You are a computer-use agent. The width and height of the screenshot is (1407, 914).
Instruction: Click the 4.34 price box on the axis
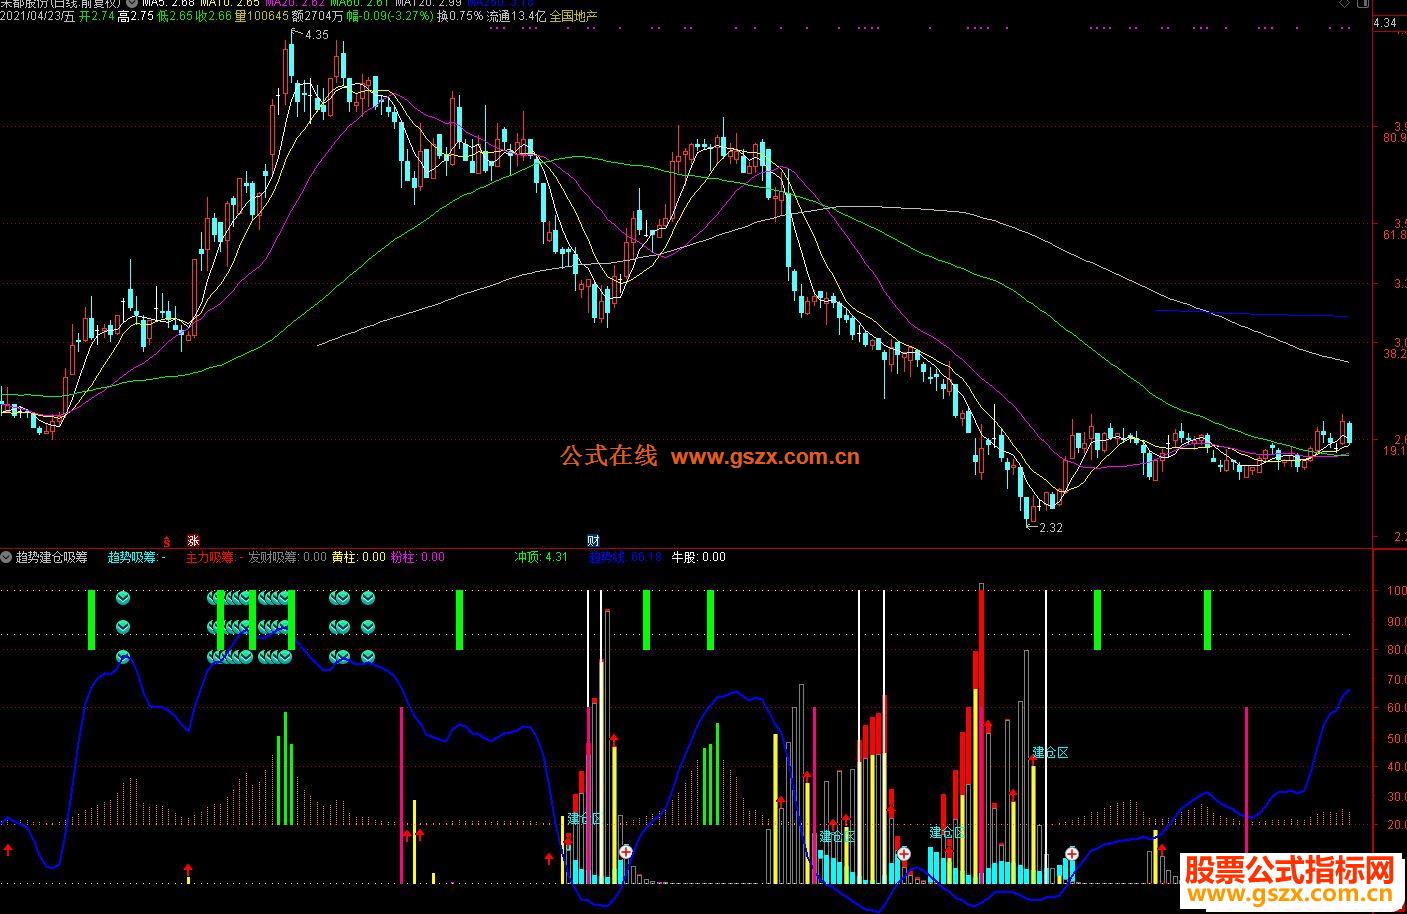pyautogui.click(x=1388, y=23)
